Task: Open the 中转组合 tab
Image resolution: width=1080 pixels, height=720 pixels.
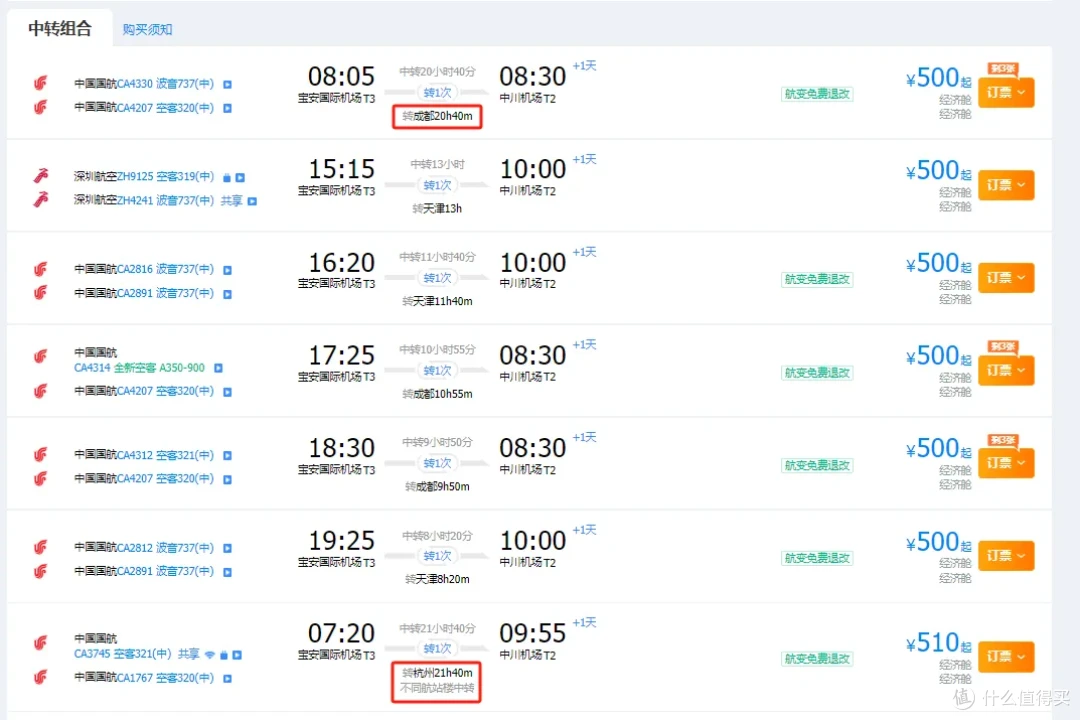Action: coord(60,28)
